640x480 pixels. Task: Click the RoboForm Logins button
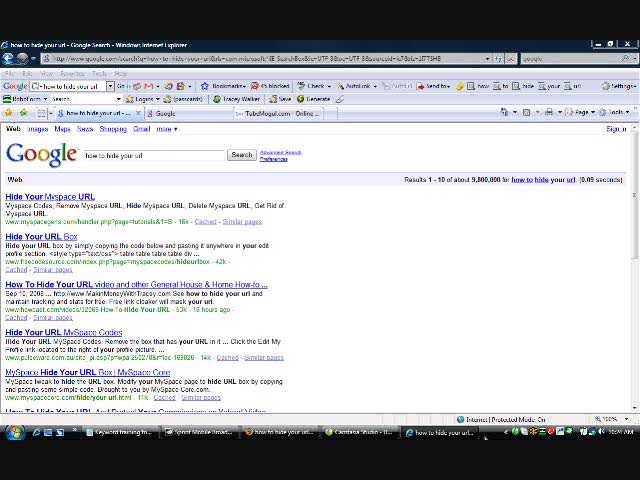pos(142,99)
